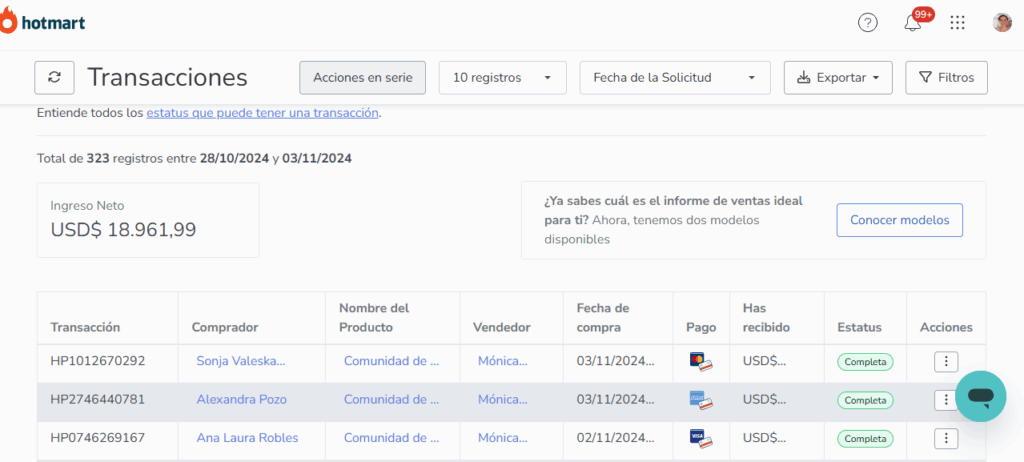Open Comunidad de product link for Alexandra Pozo row
Image resolution: width=1024 pixels, height=462 pixels.
tap(391, 399)
